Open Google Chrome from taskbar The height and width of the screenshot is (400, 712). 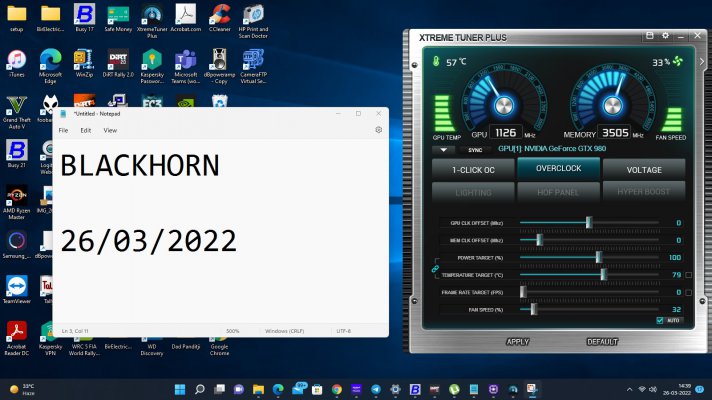[x=336, y=389]
